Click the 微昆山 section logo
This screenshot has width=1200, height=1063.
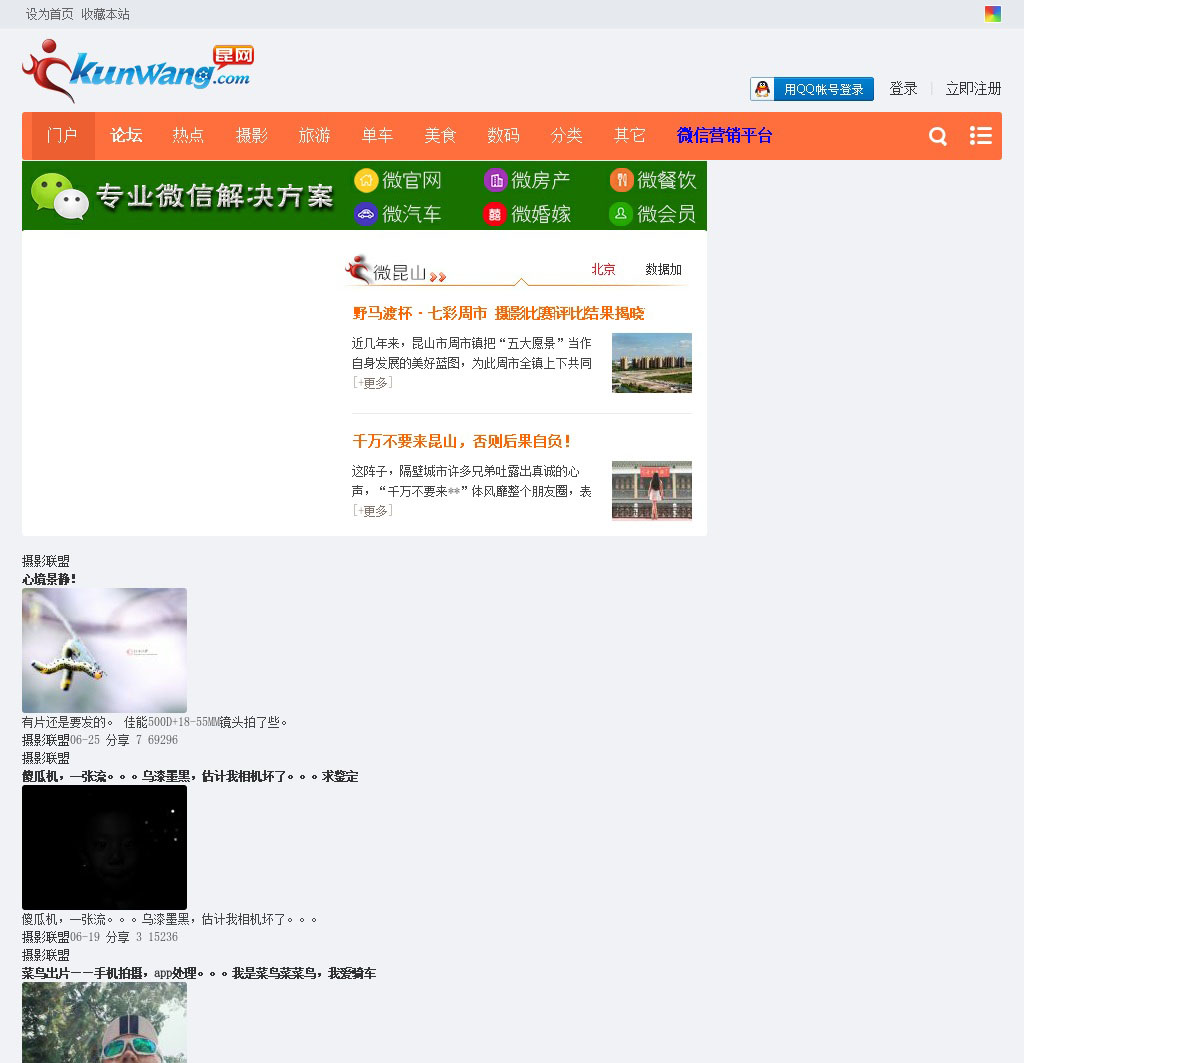coord(396,270)
